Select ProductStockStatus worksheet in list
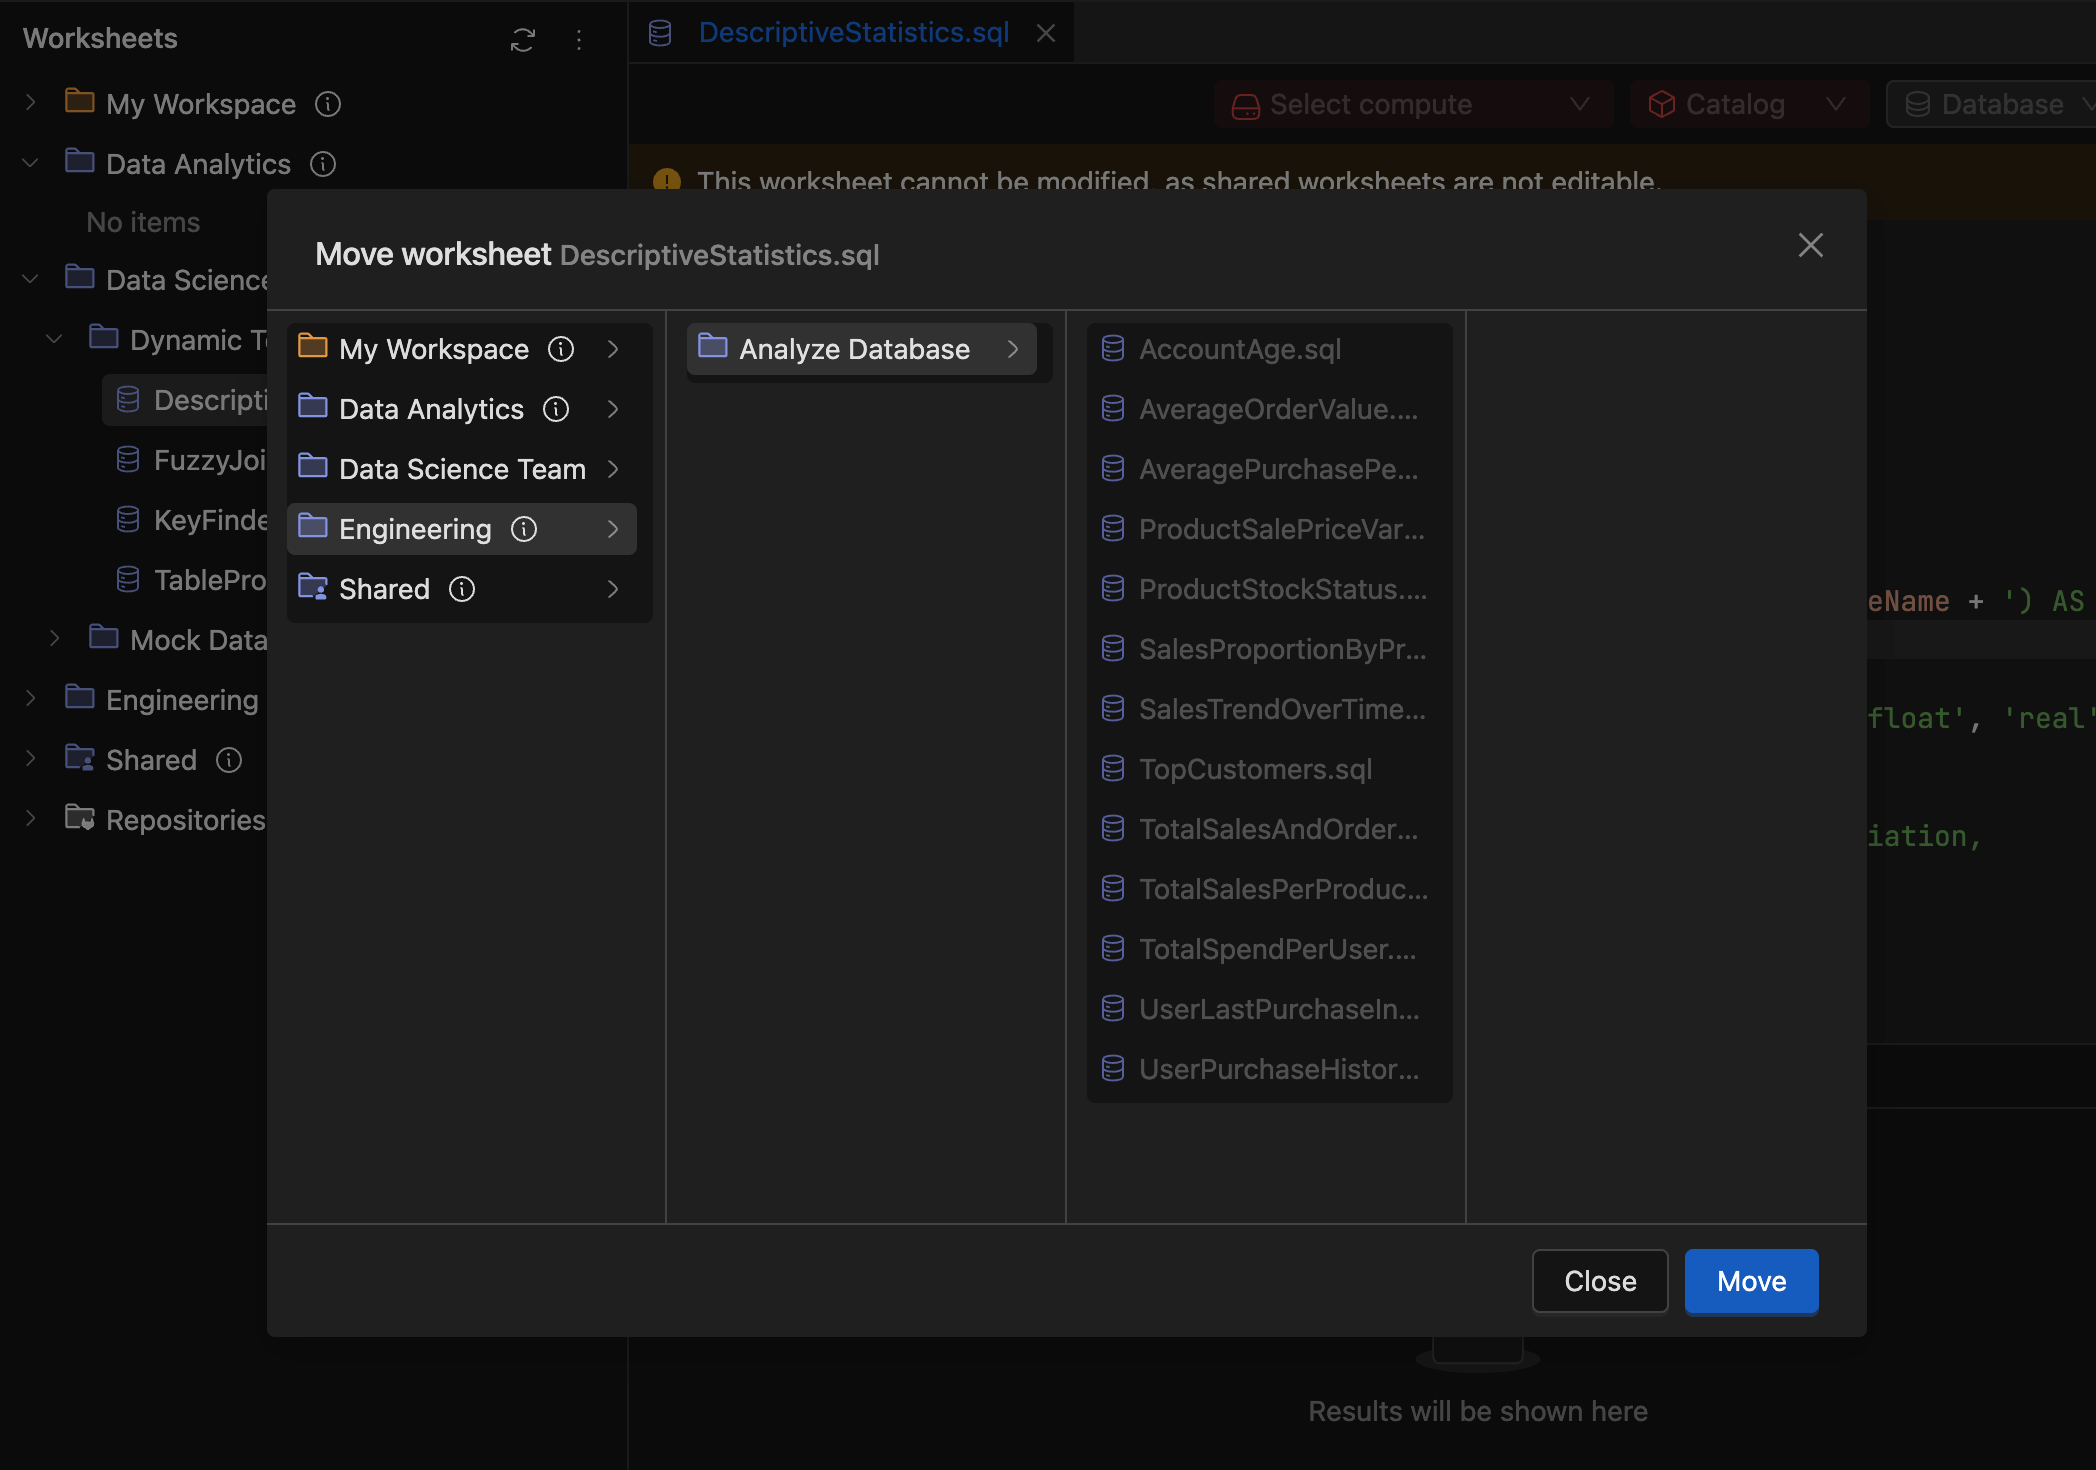The image size is (2096, 1470). pos(1262,589)
